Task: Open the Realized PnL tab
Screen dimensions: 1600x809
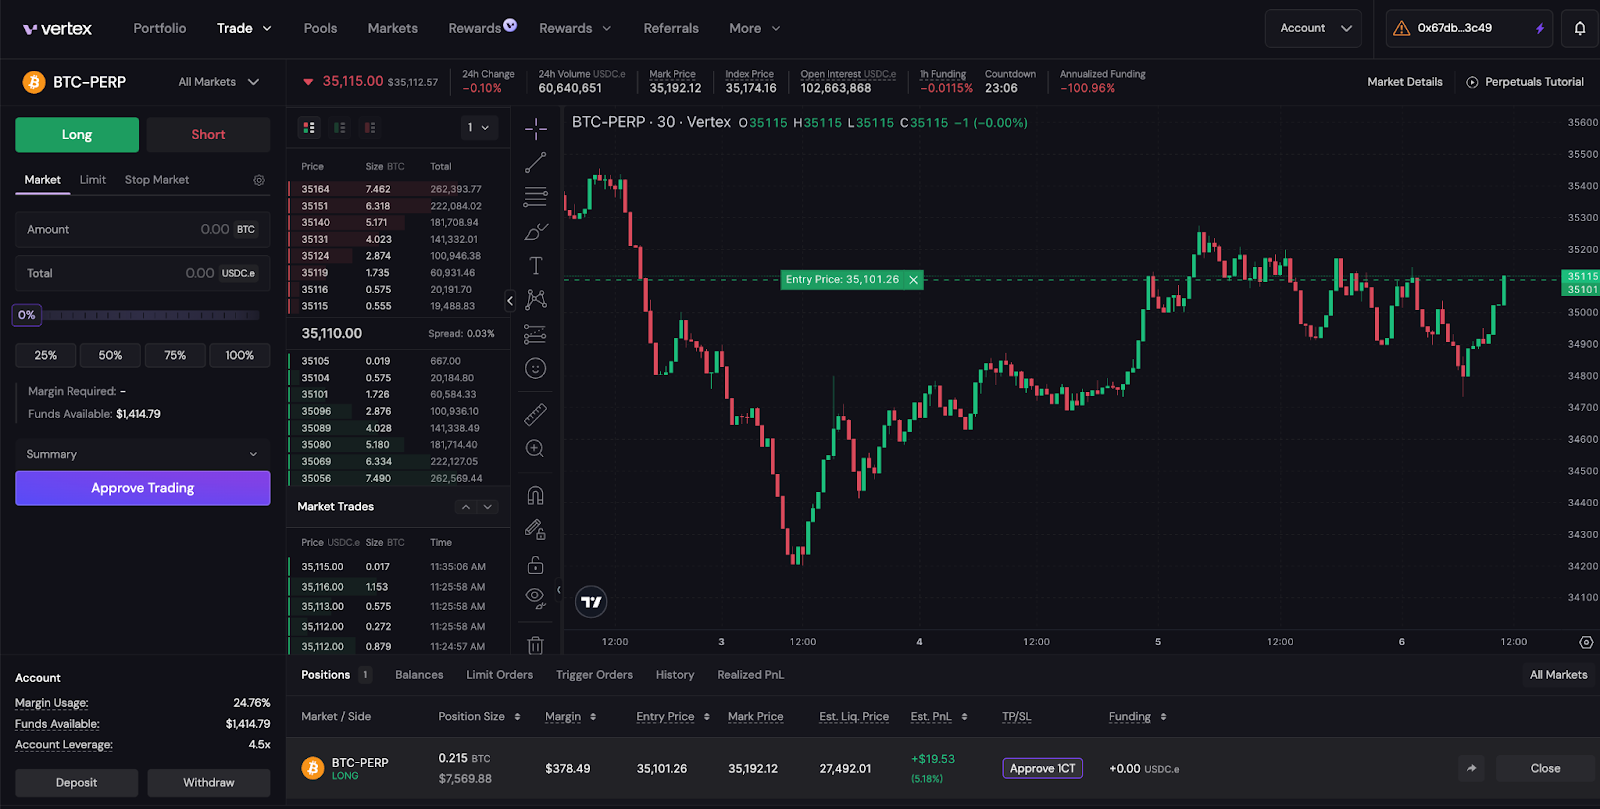Action: pos(751,675)
